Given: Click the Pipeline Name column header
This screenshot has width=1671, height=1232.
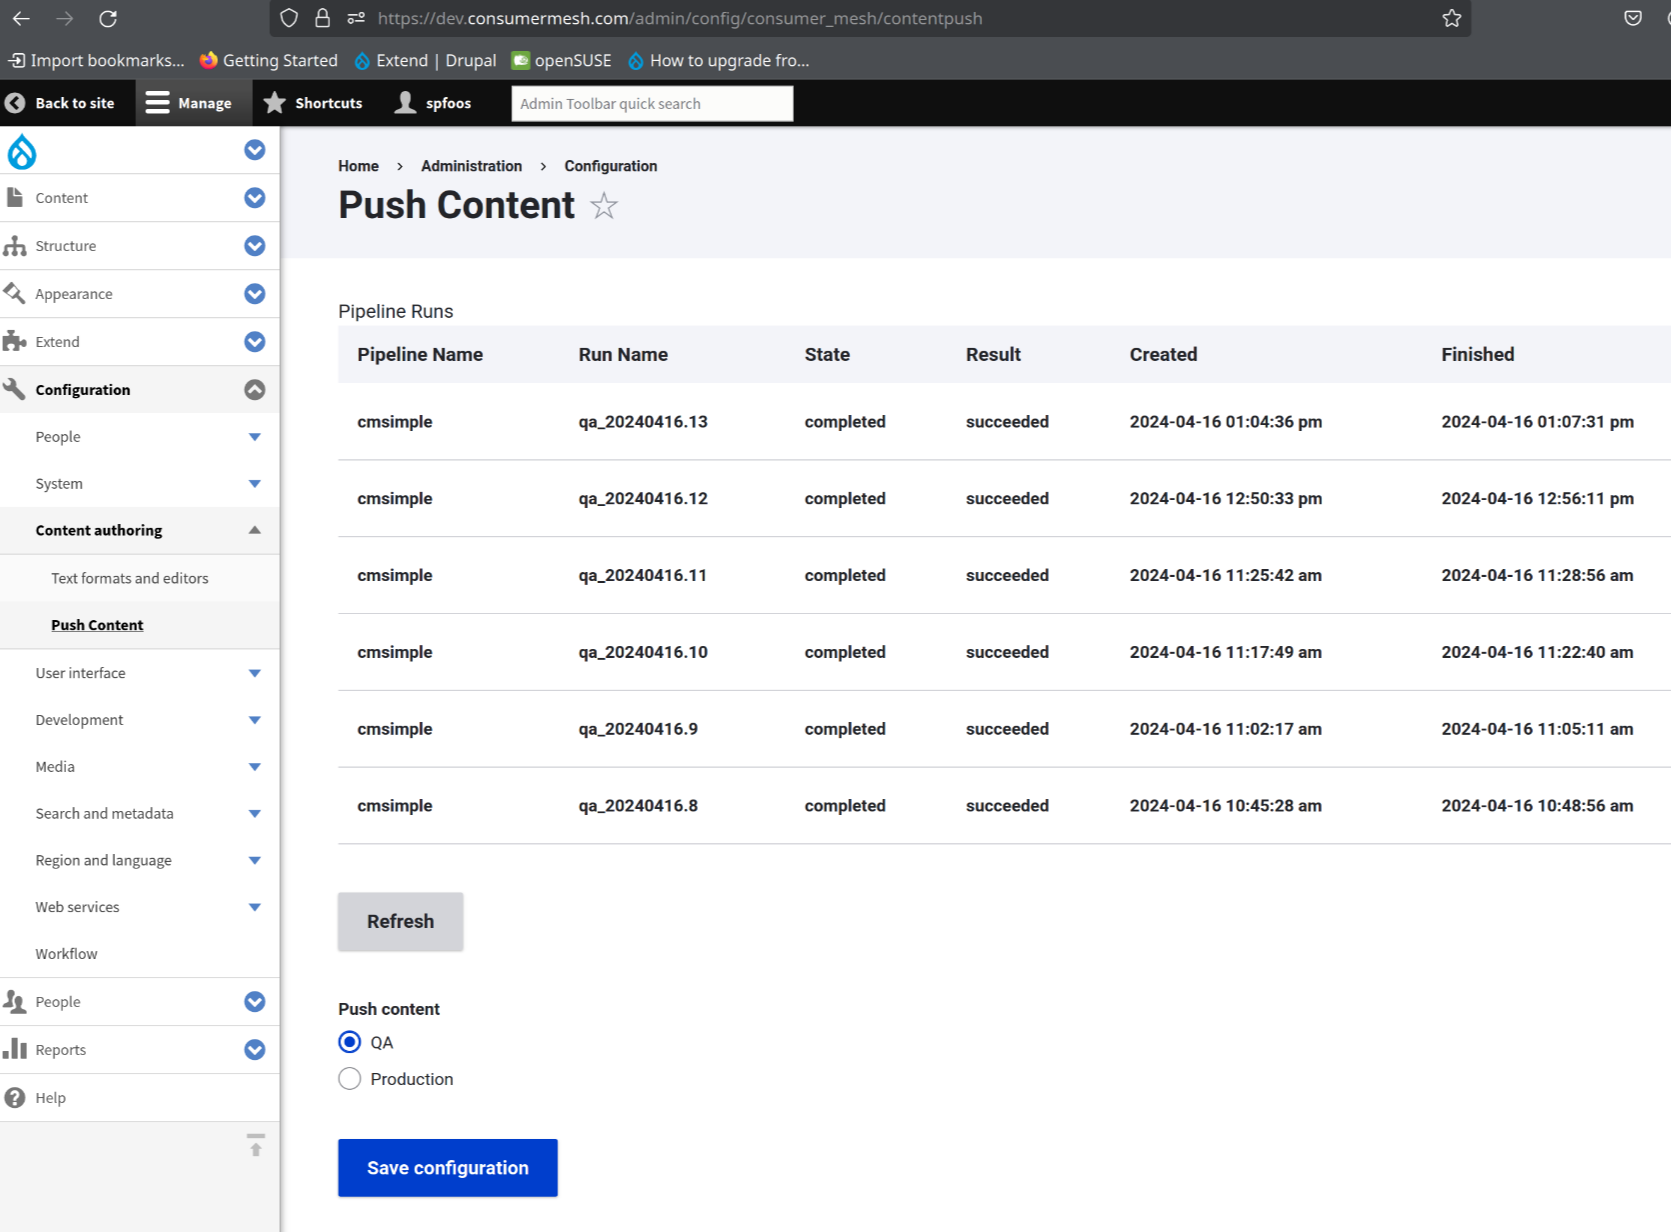Looking at the screenshot, I should tap(420, 354).
